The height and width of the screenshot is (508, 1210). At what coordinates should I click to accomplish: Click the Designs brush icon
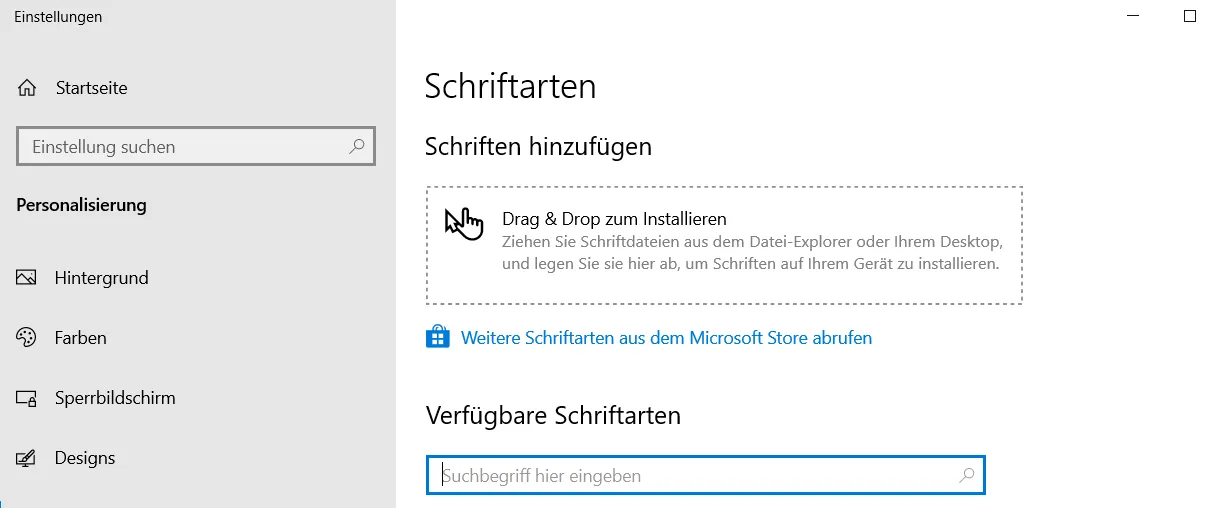coord(27,458)
